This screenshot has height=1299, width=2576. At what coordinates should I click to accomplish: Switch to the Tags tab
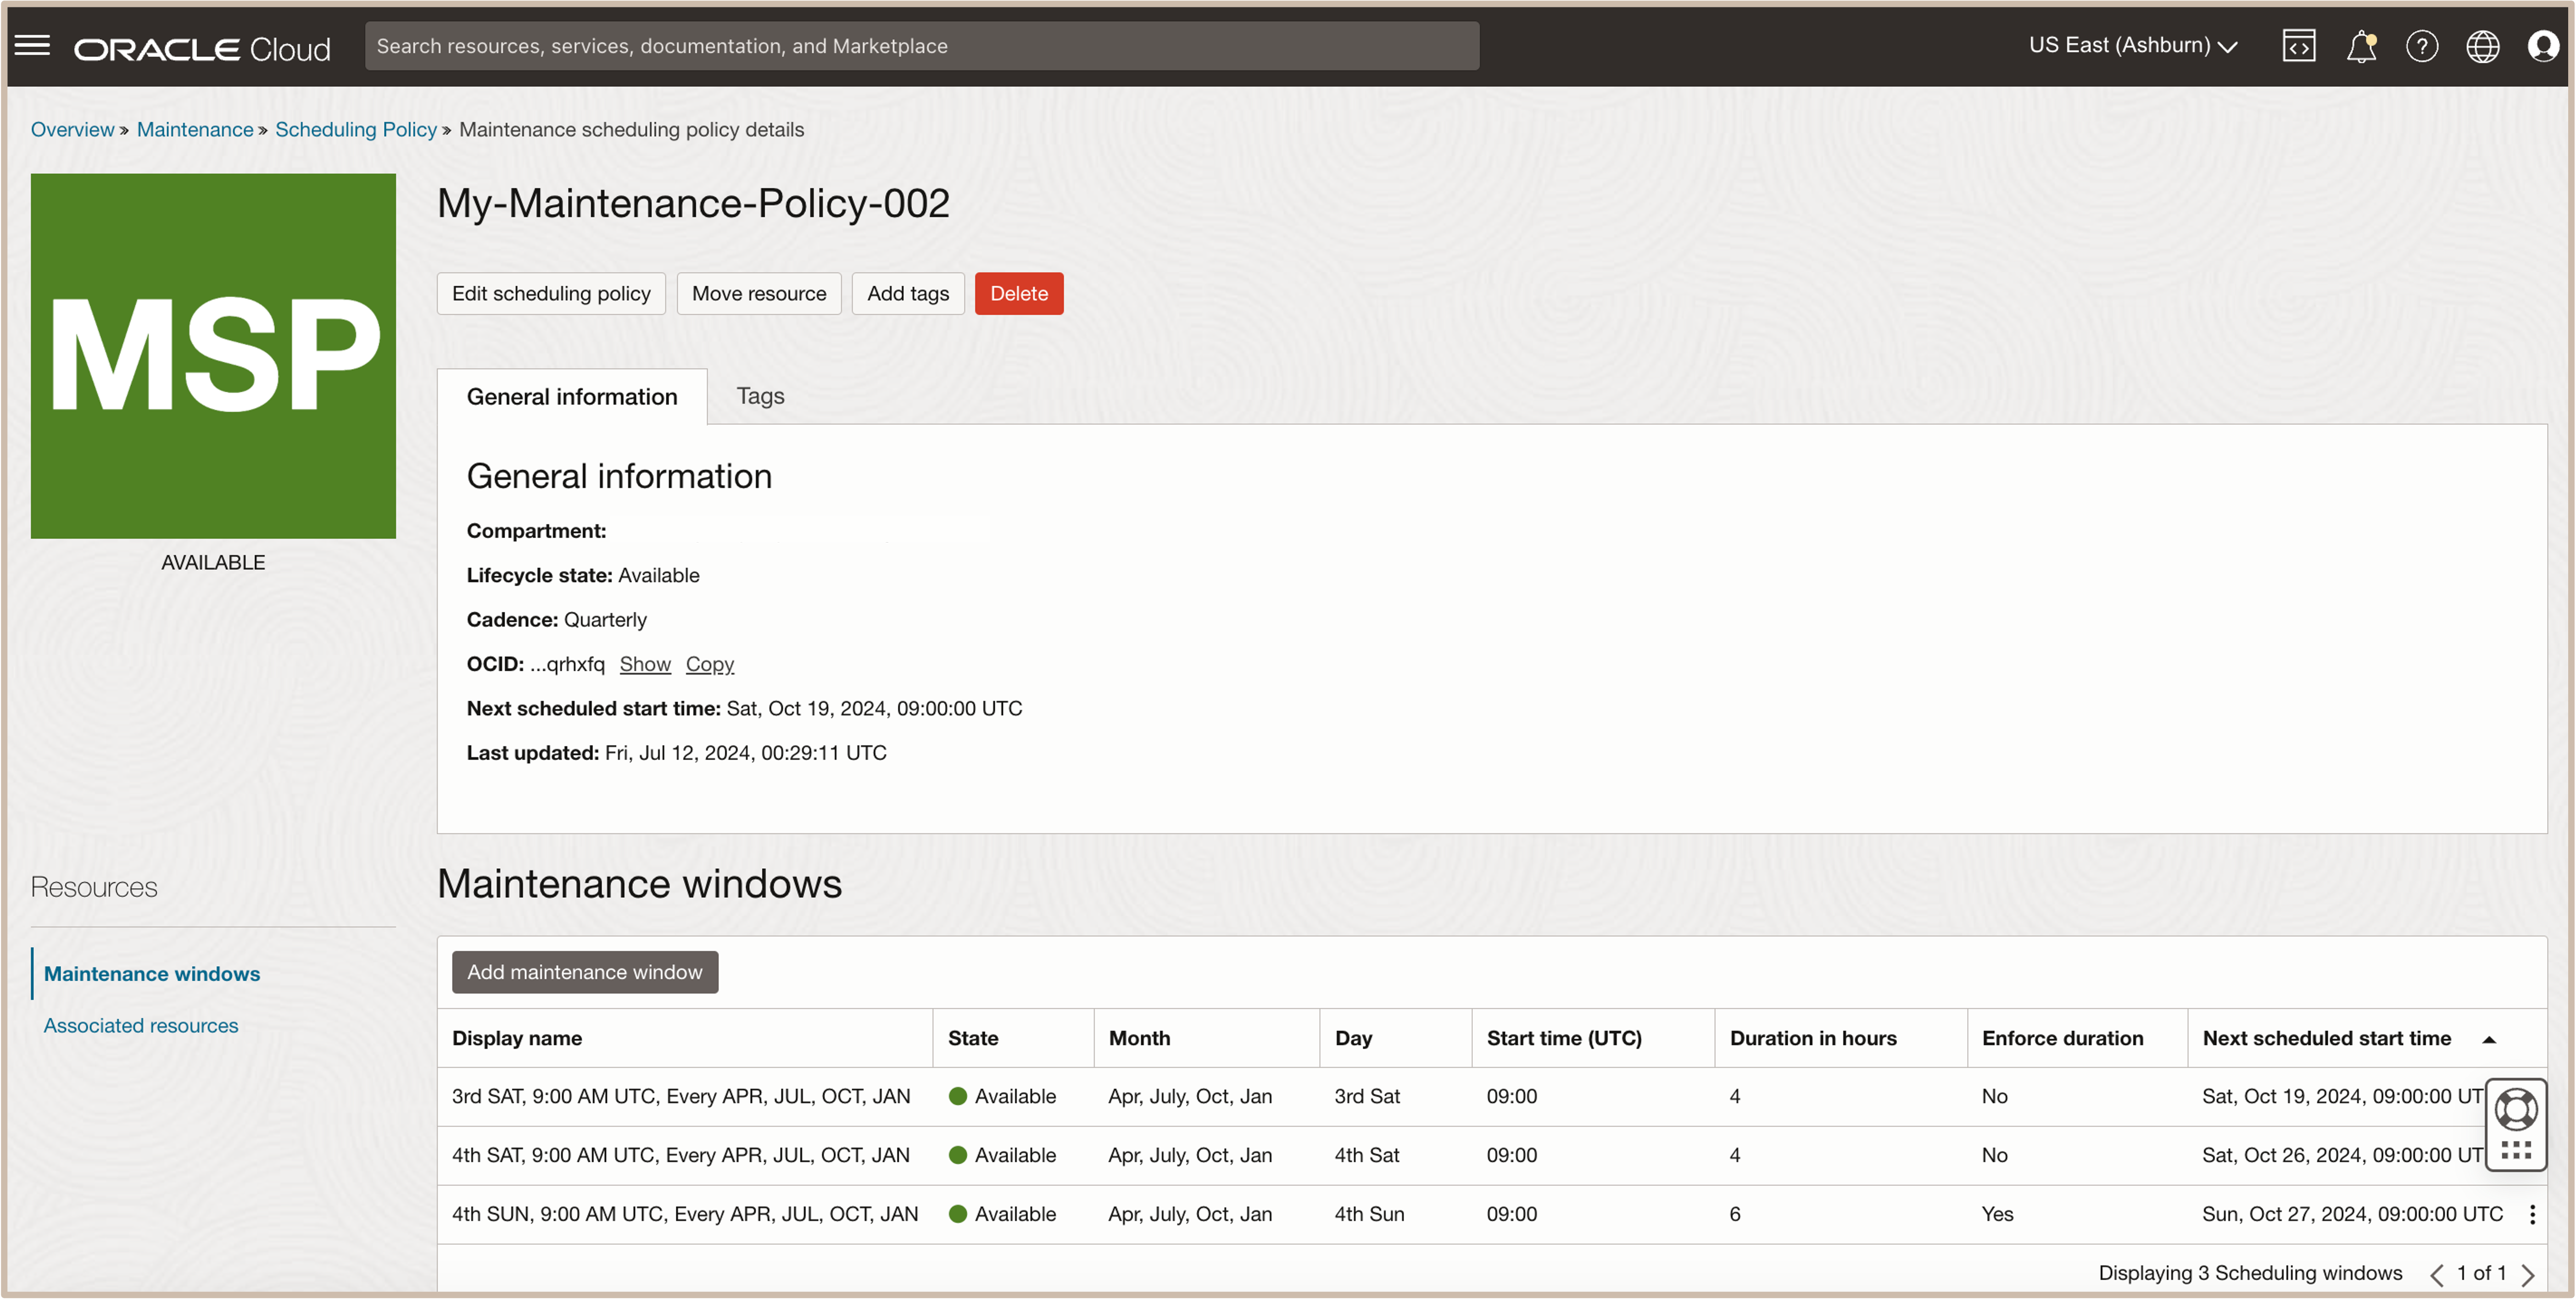click(x=760, y=396)
